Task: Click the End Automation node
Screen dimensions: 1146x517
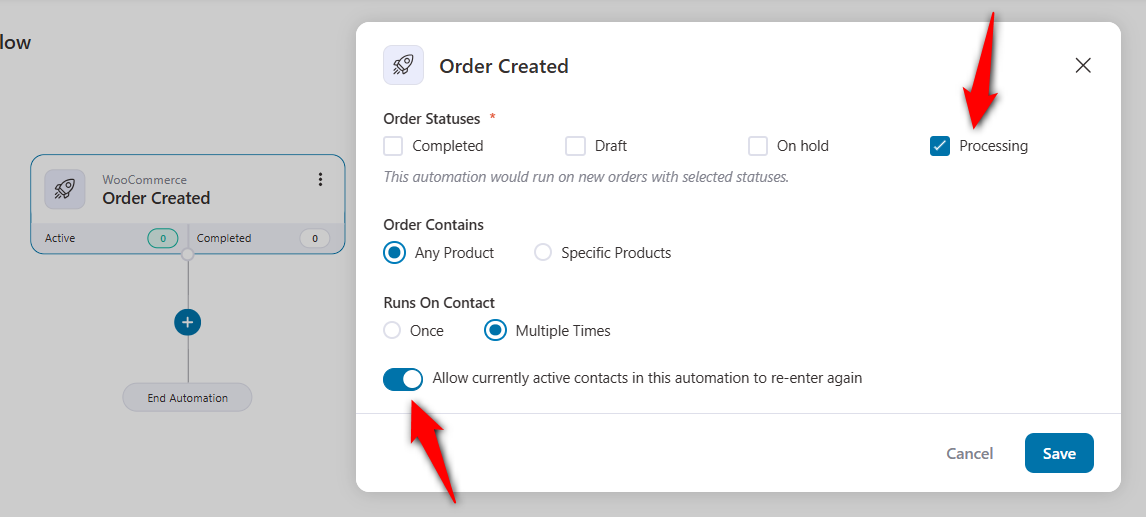Action: coord(187,398)
